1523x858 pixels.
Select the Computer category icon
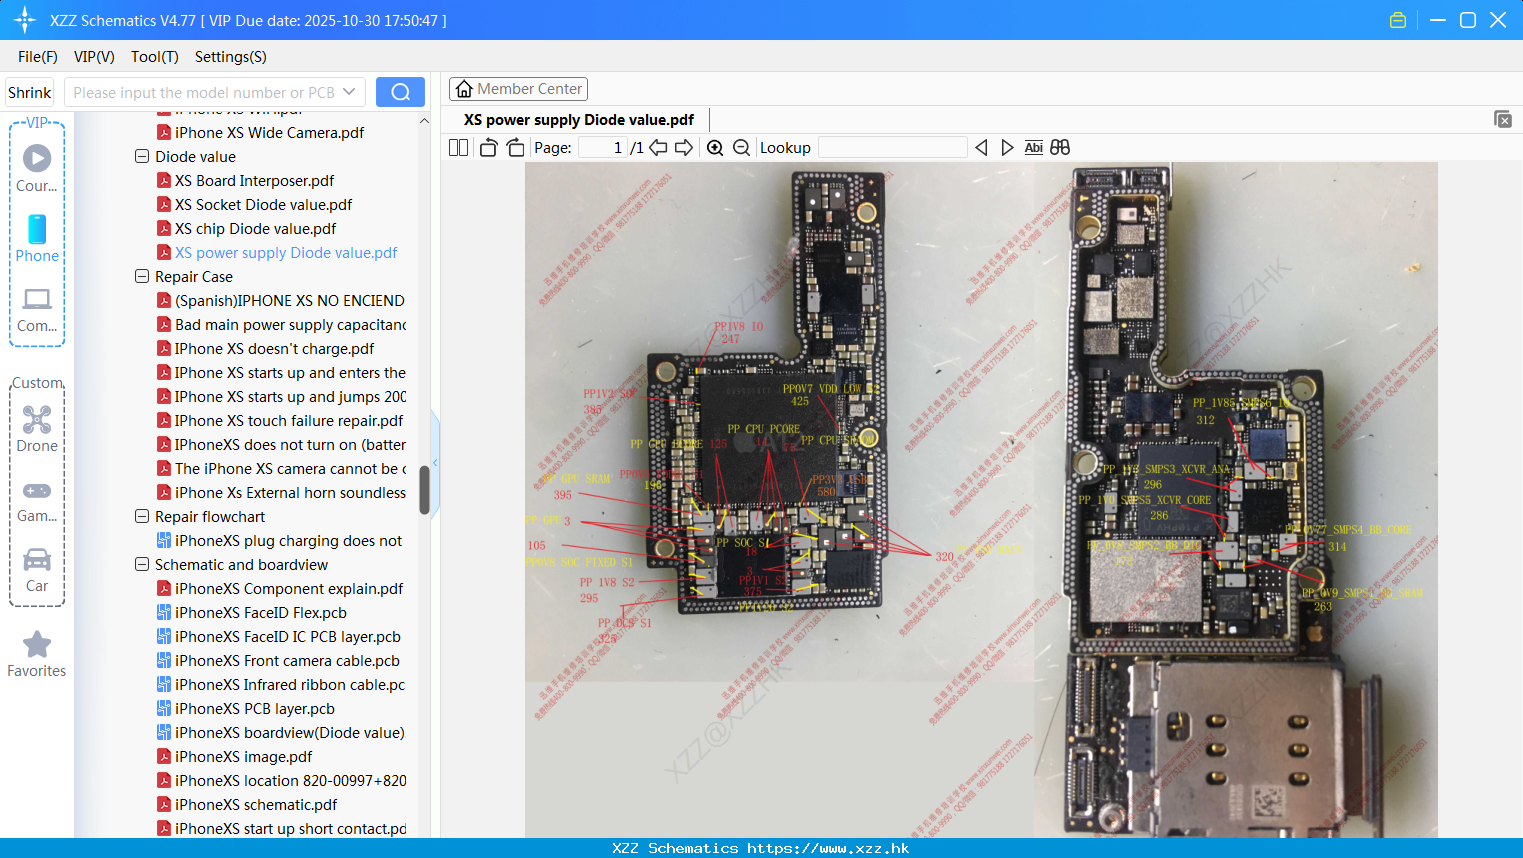click(37, 310)
